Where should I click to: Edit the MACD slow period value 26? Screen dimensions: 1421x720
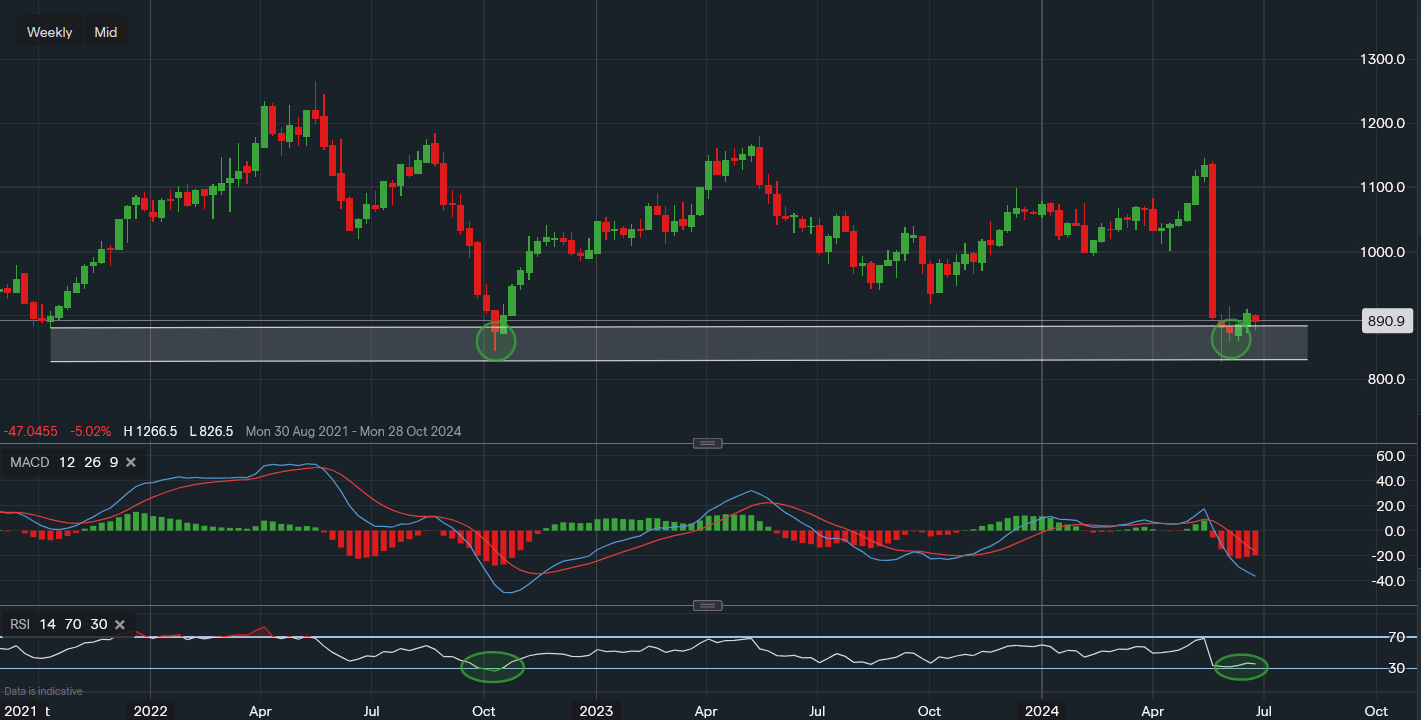coord(91,462)
